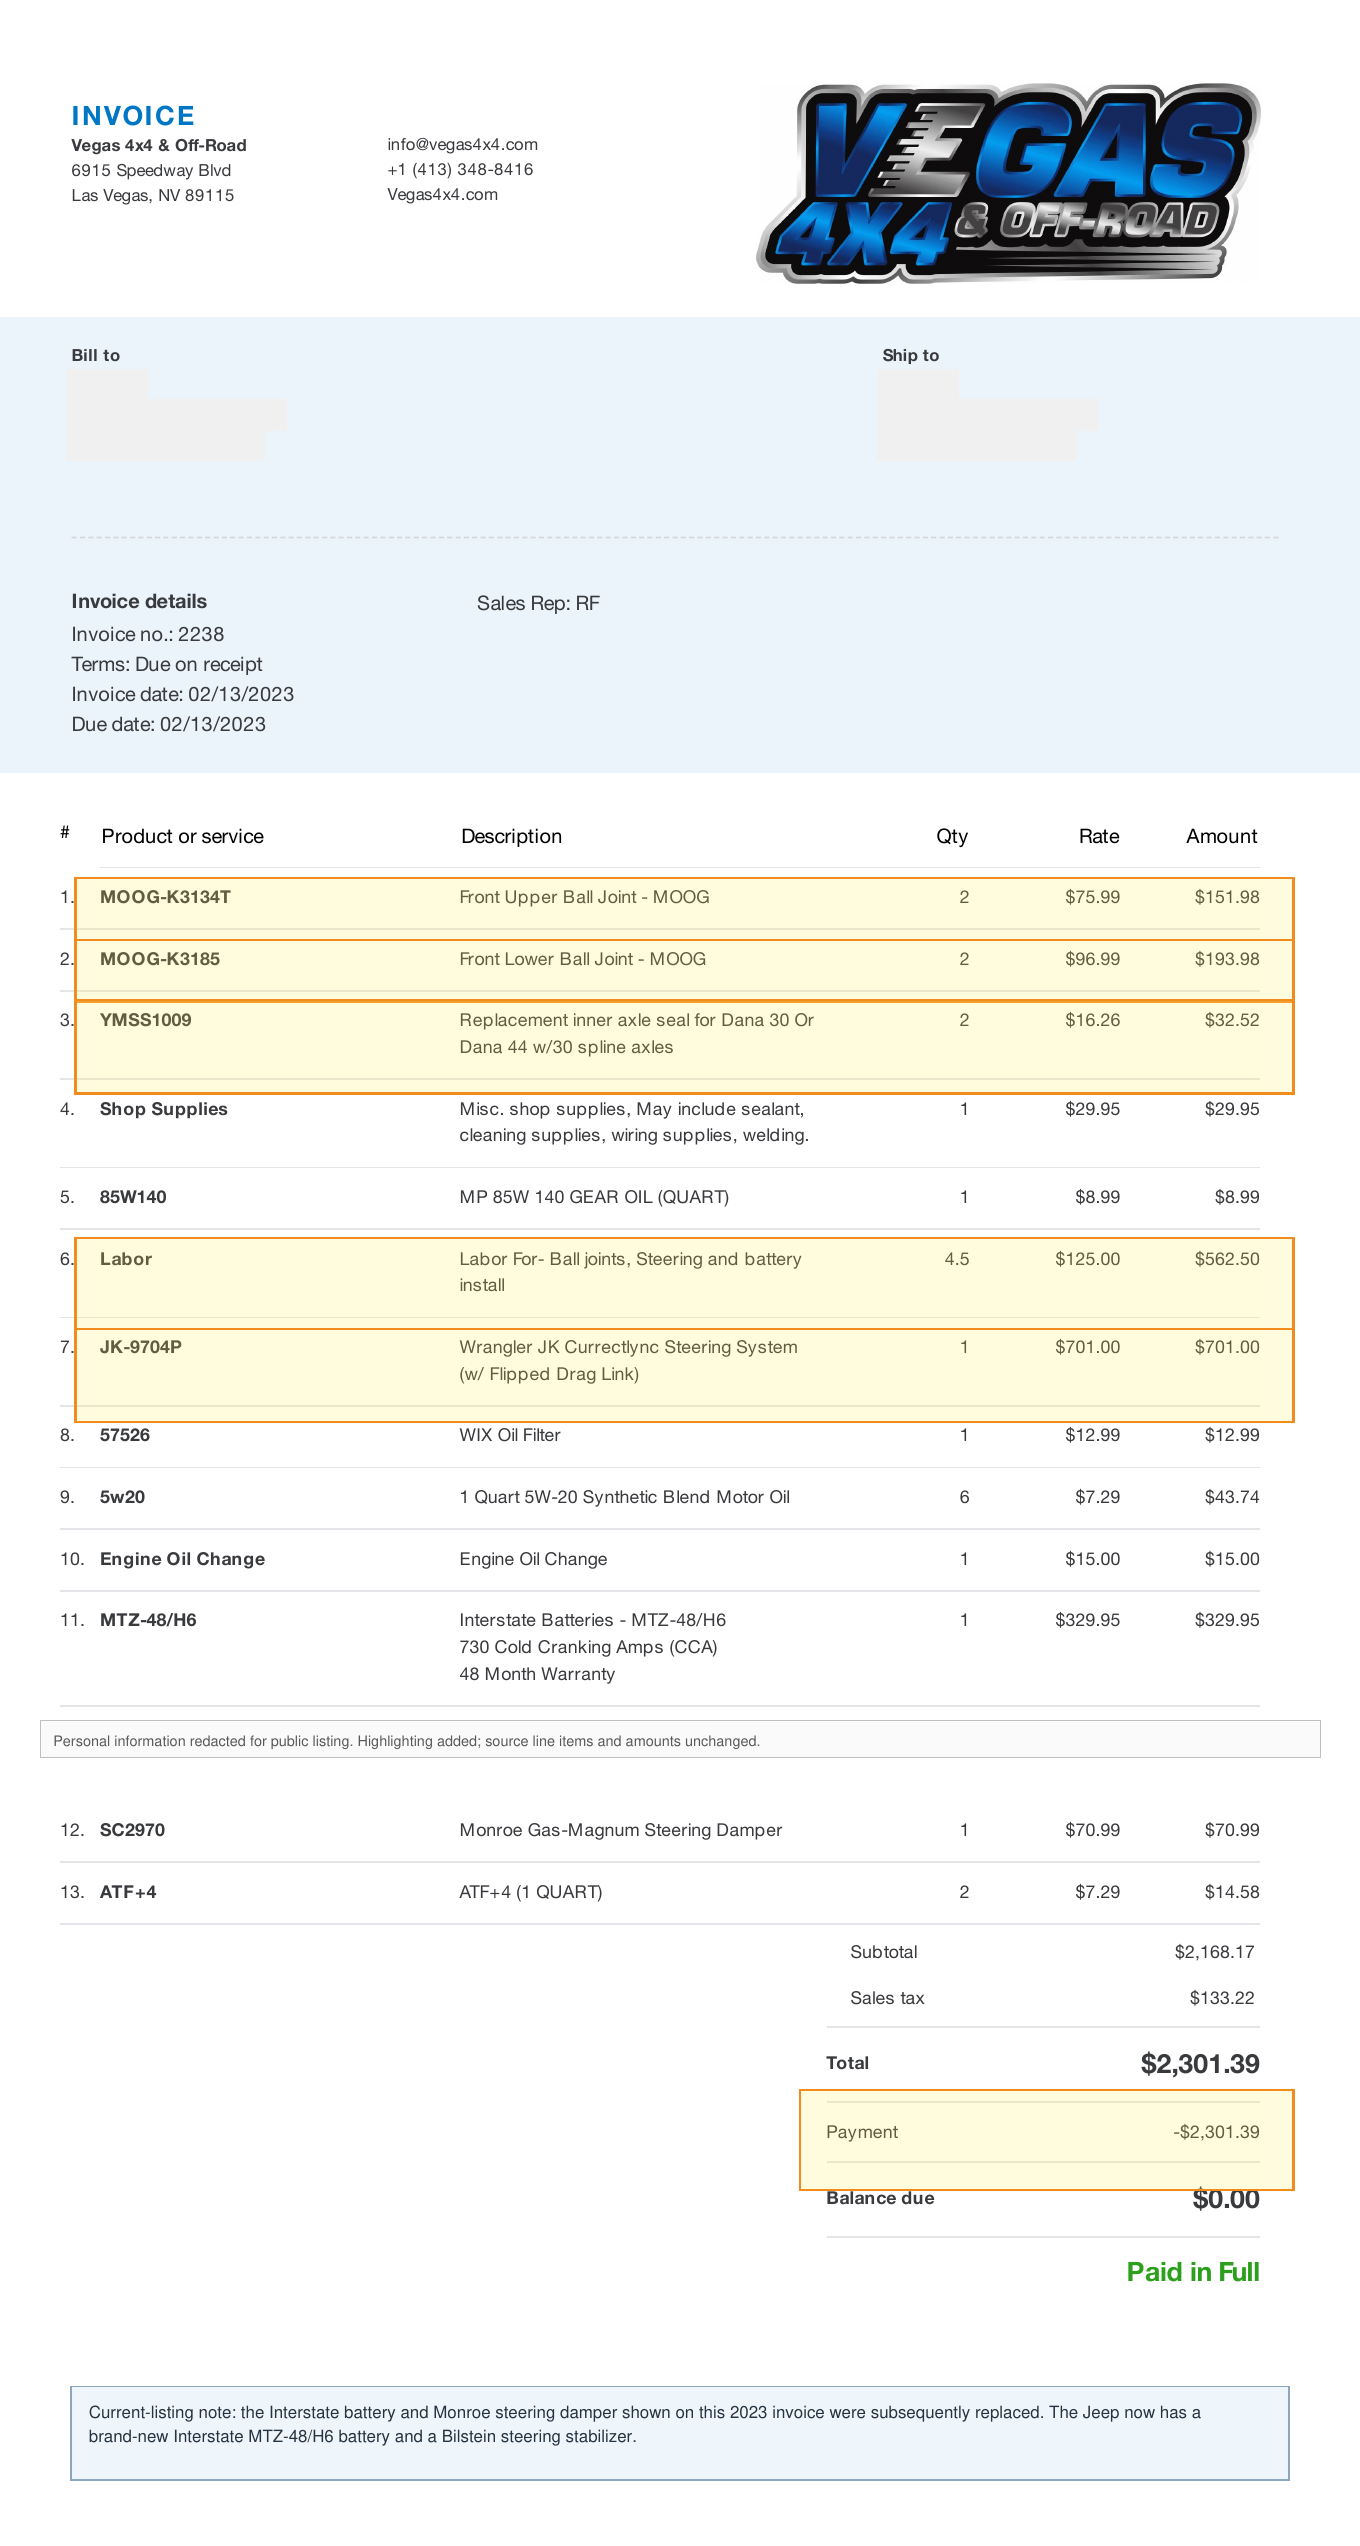1360x2546 pixels.
Task: Click the info@vegas4x4.com email address
Action: [462, 145]
